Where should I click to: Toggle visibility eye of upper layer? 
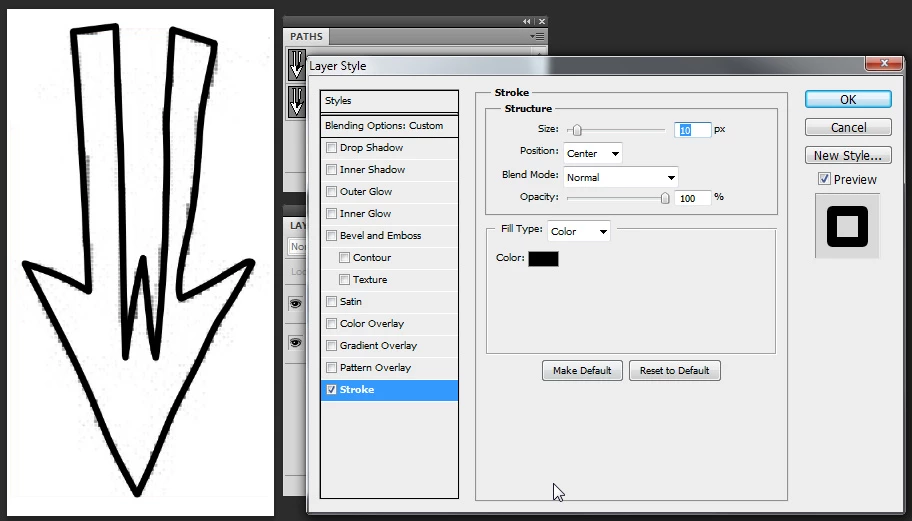coord(295,304)
